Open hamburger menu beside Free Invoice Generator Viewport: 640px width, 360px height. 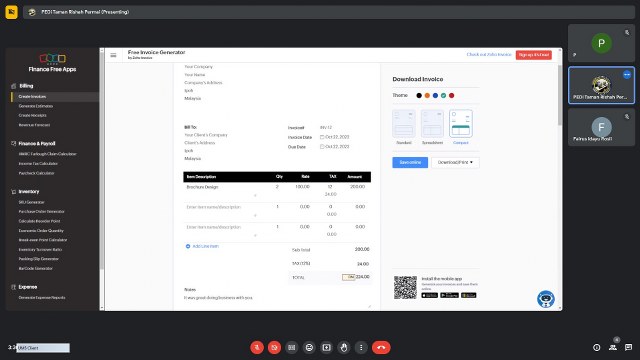(113, 55)
